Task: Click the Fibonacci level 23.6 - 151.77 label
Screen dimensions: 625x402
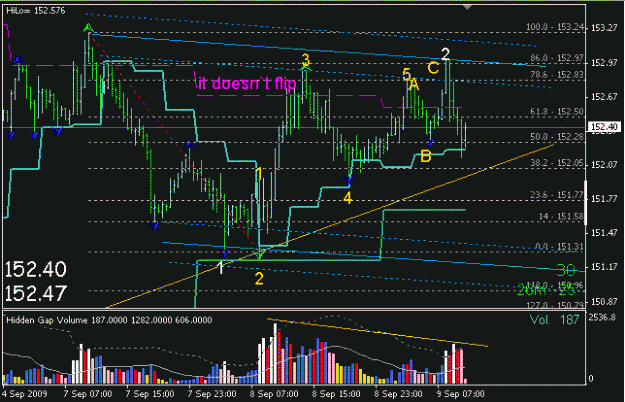Action: pos(557,195)
